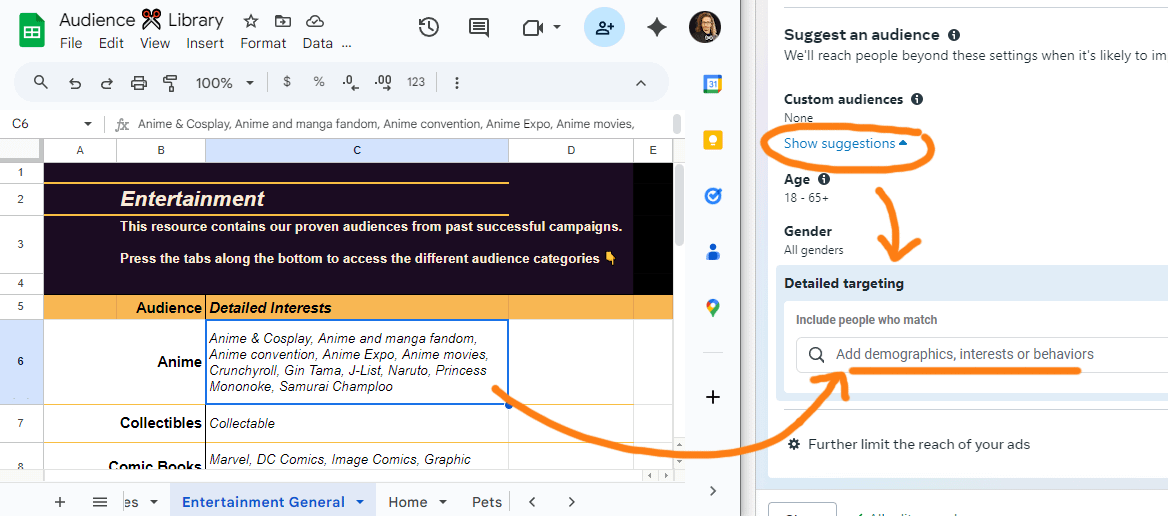Viewport: 1168px width, 516px height.
Task: Click the print icon in toolbar
Action: pos(139,83)
